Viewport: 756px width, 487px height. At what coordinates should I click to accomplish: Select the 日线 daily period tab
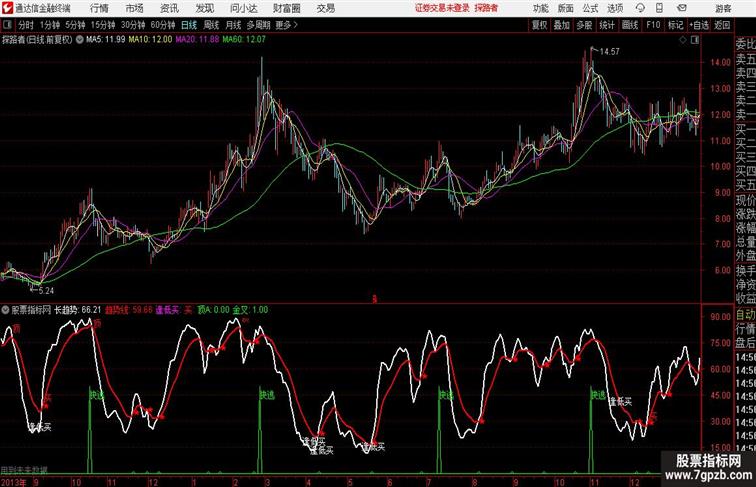coord(189,25)
